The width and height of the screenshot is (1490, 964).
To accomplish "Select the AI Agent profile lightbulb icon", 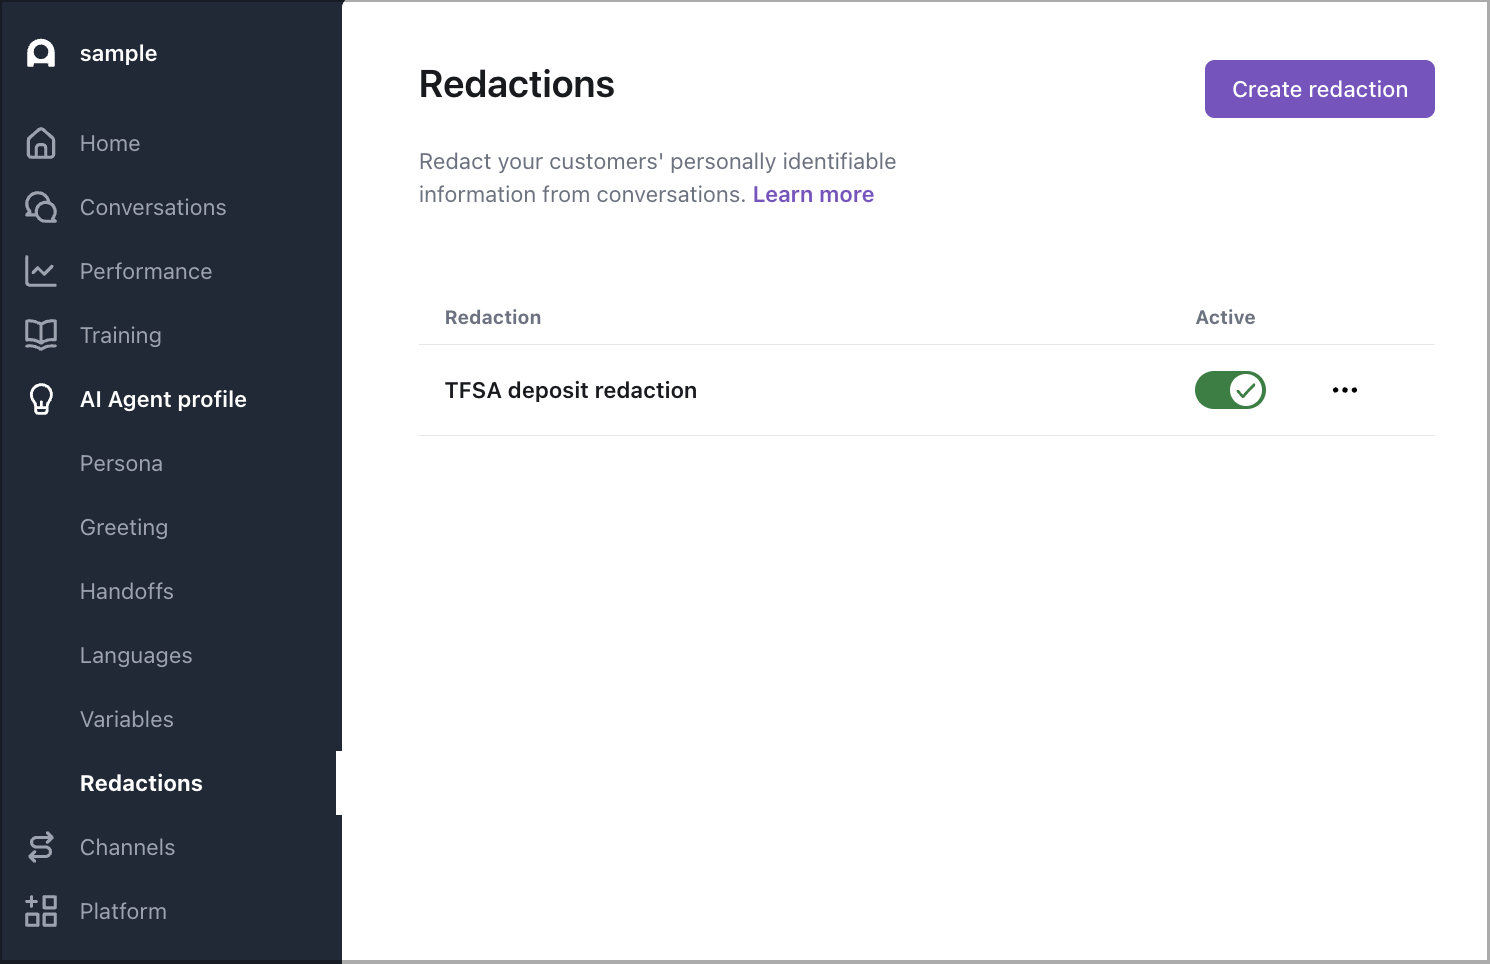I will (x=40, y=399).
